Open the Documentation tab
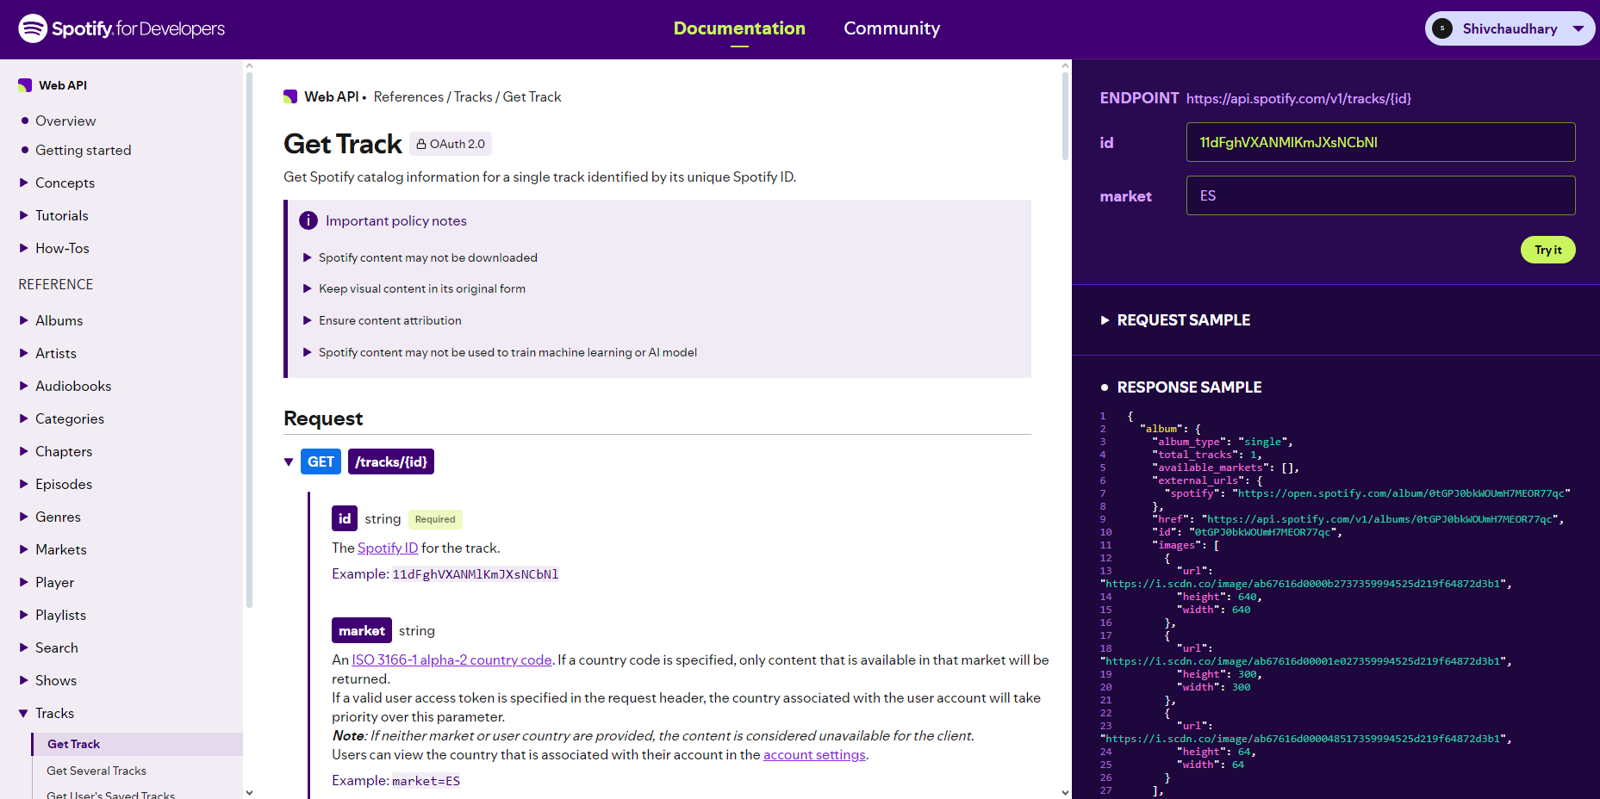This screenshot has width=1600, height=799. 739,28
